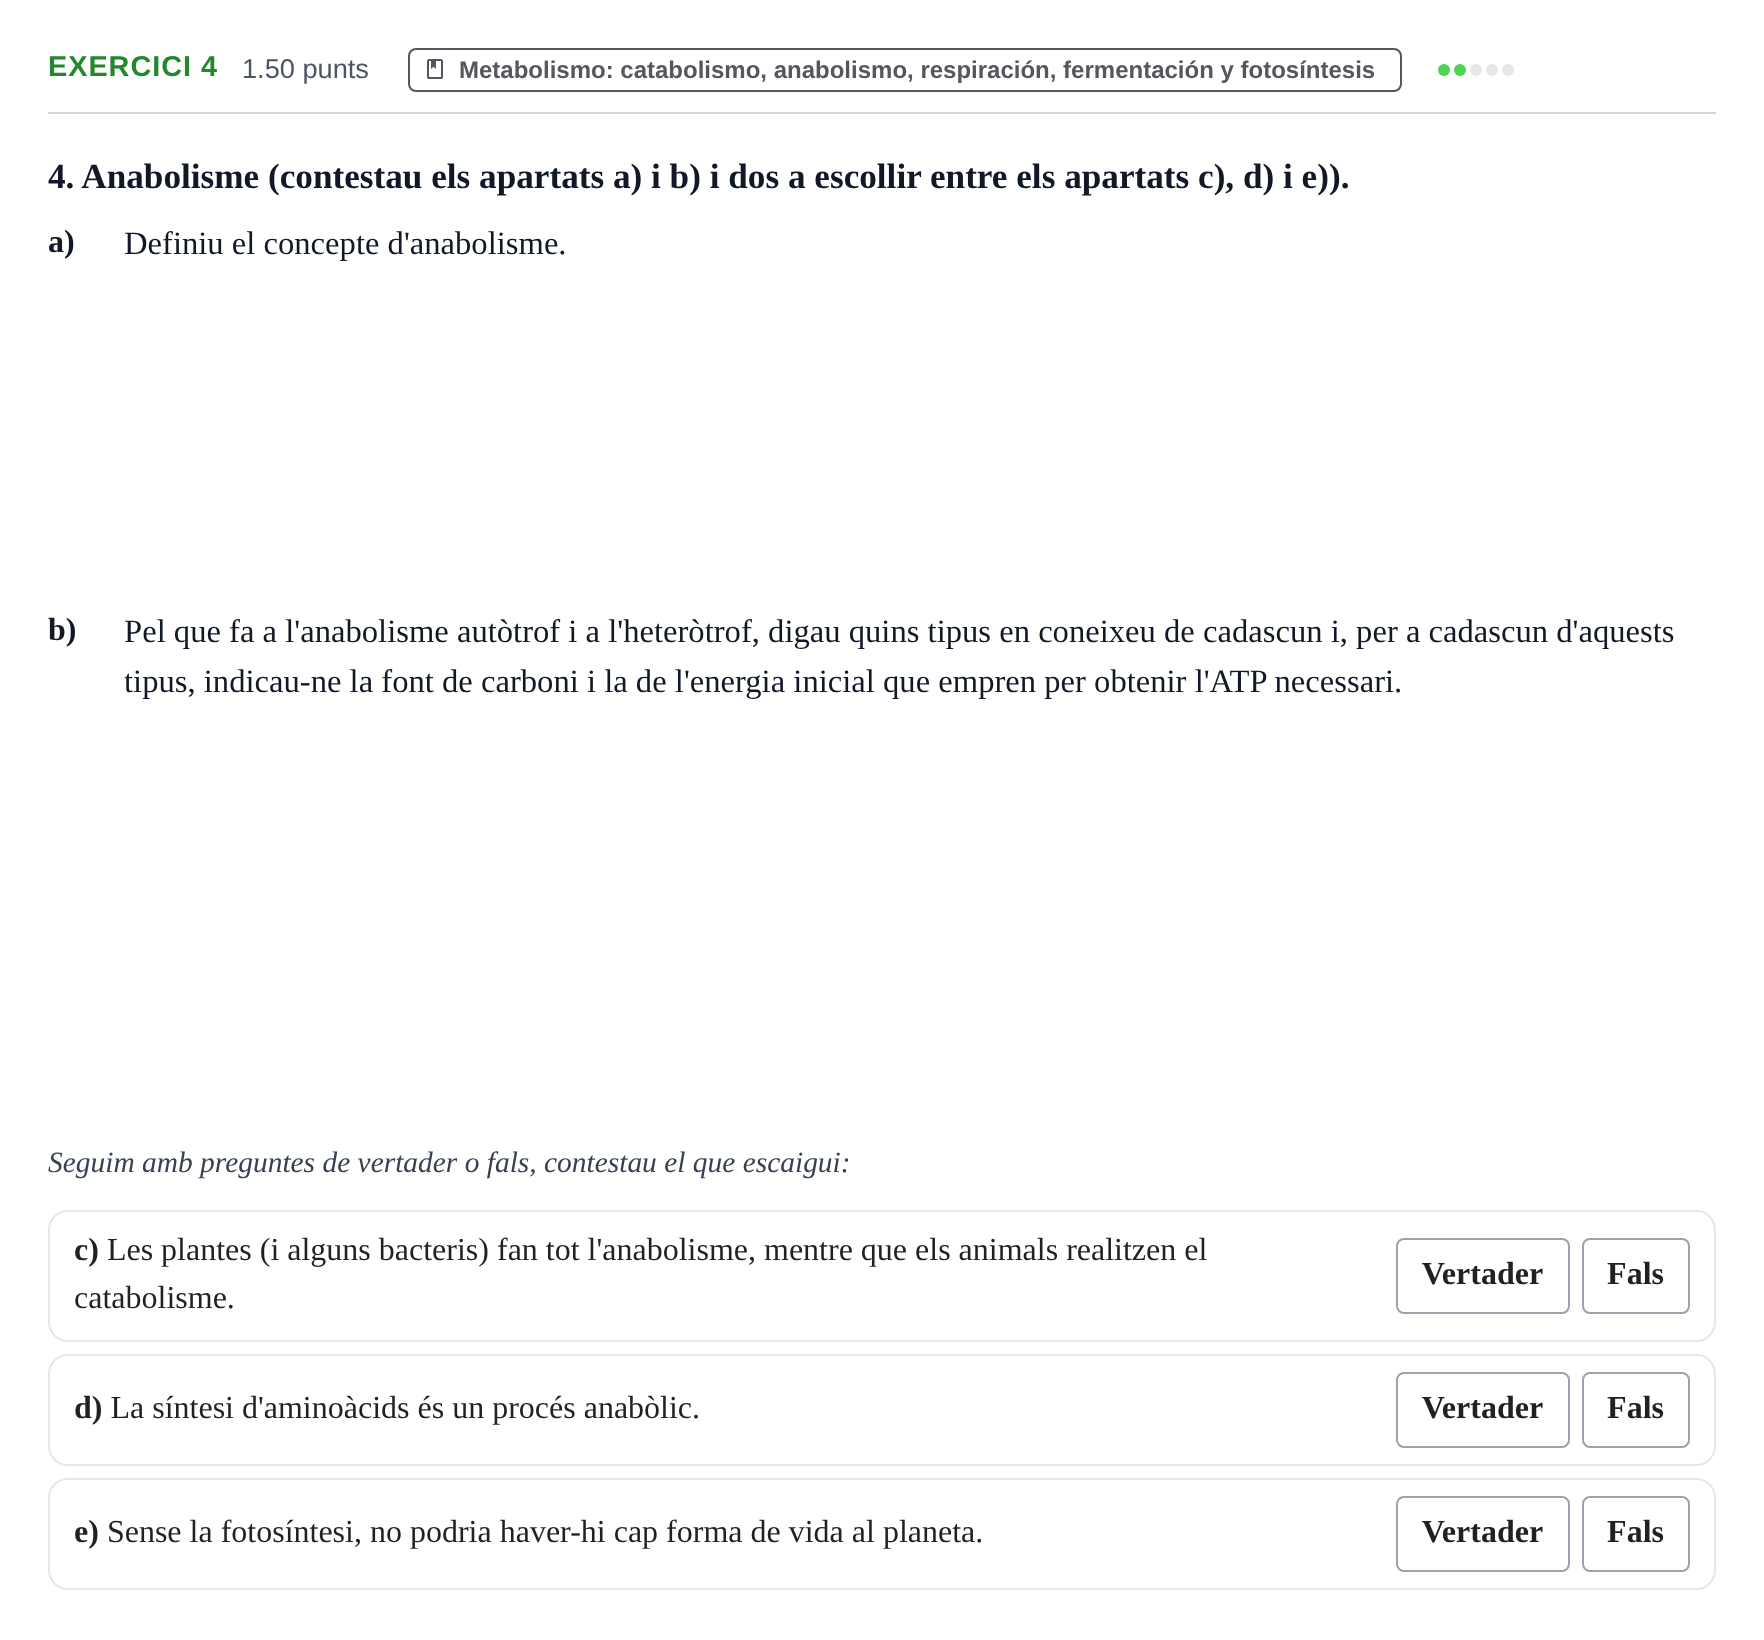Click the 1.50 punts score label
The height and width of the screenshot is (1640, 1764).
[x=305, y=69]
